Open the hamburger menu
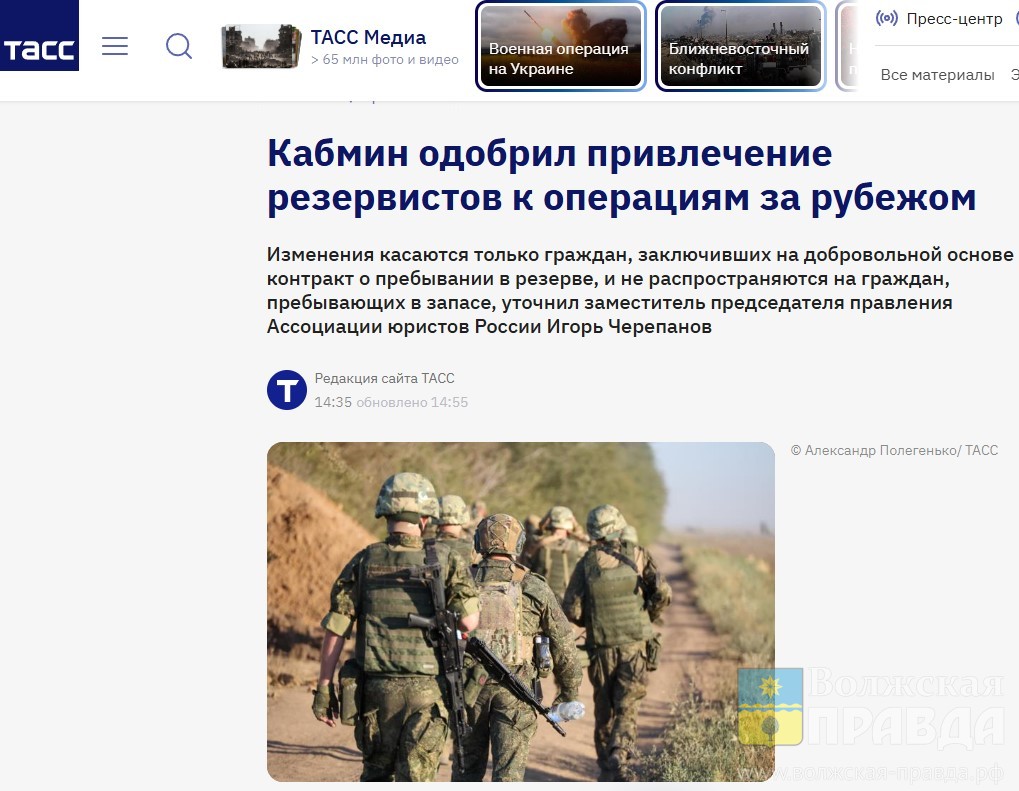 pyautogui.click(x=115, y=46)
